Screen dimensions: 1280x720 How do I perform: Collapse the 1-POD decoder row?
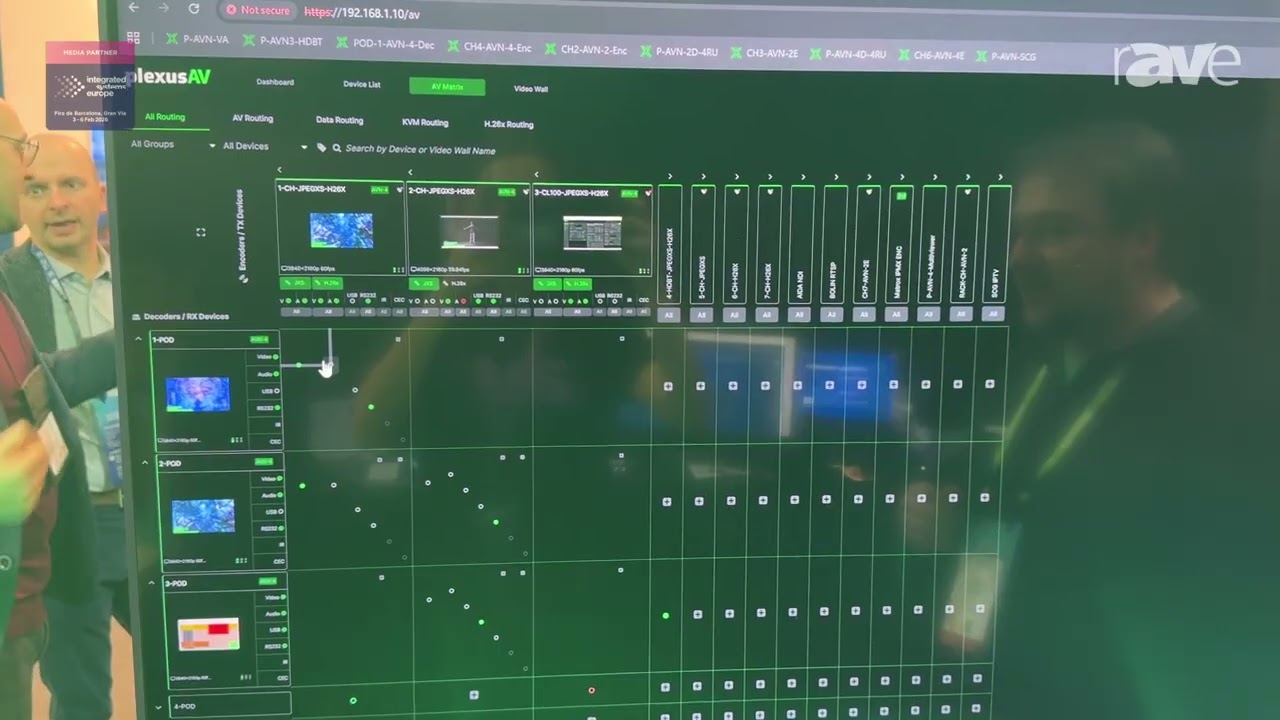(x=138, y=340)
